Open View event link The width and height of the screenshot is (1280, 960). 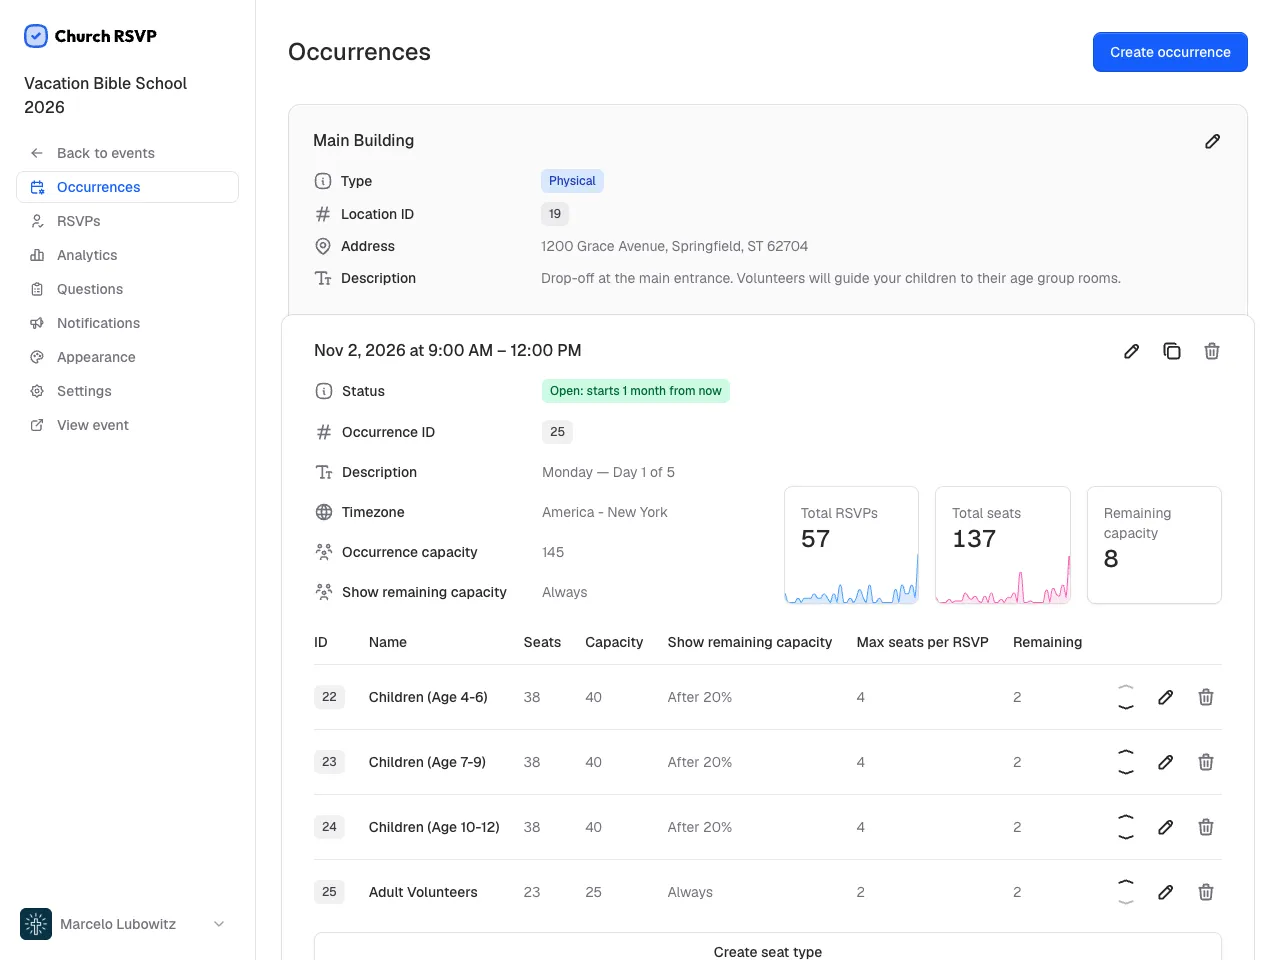[127, 425]
